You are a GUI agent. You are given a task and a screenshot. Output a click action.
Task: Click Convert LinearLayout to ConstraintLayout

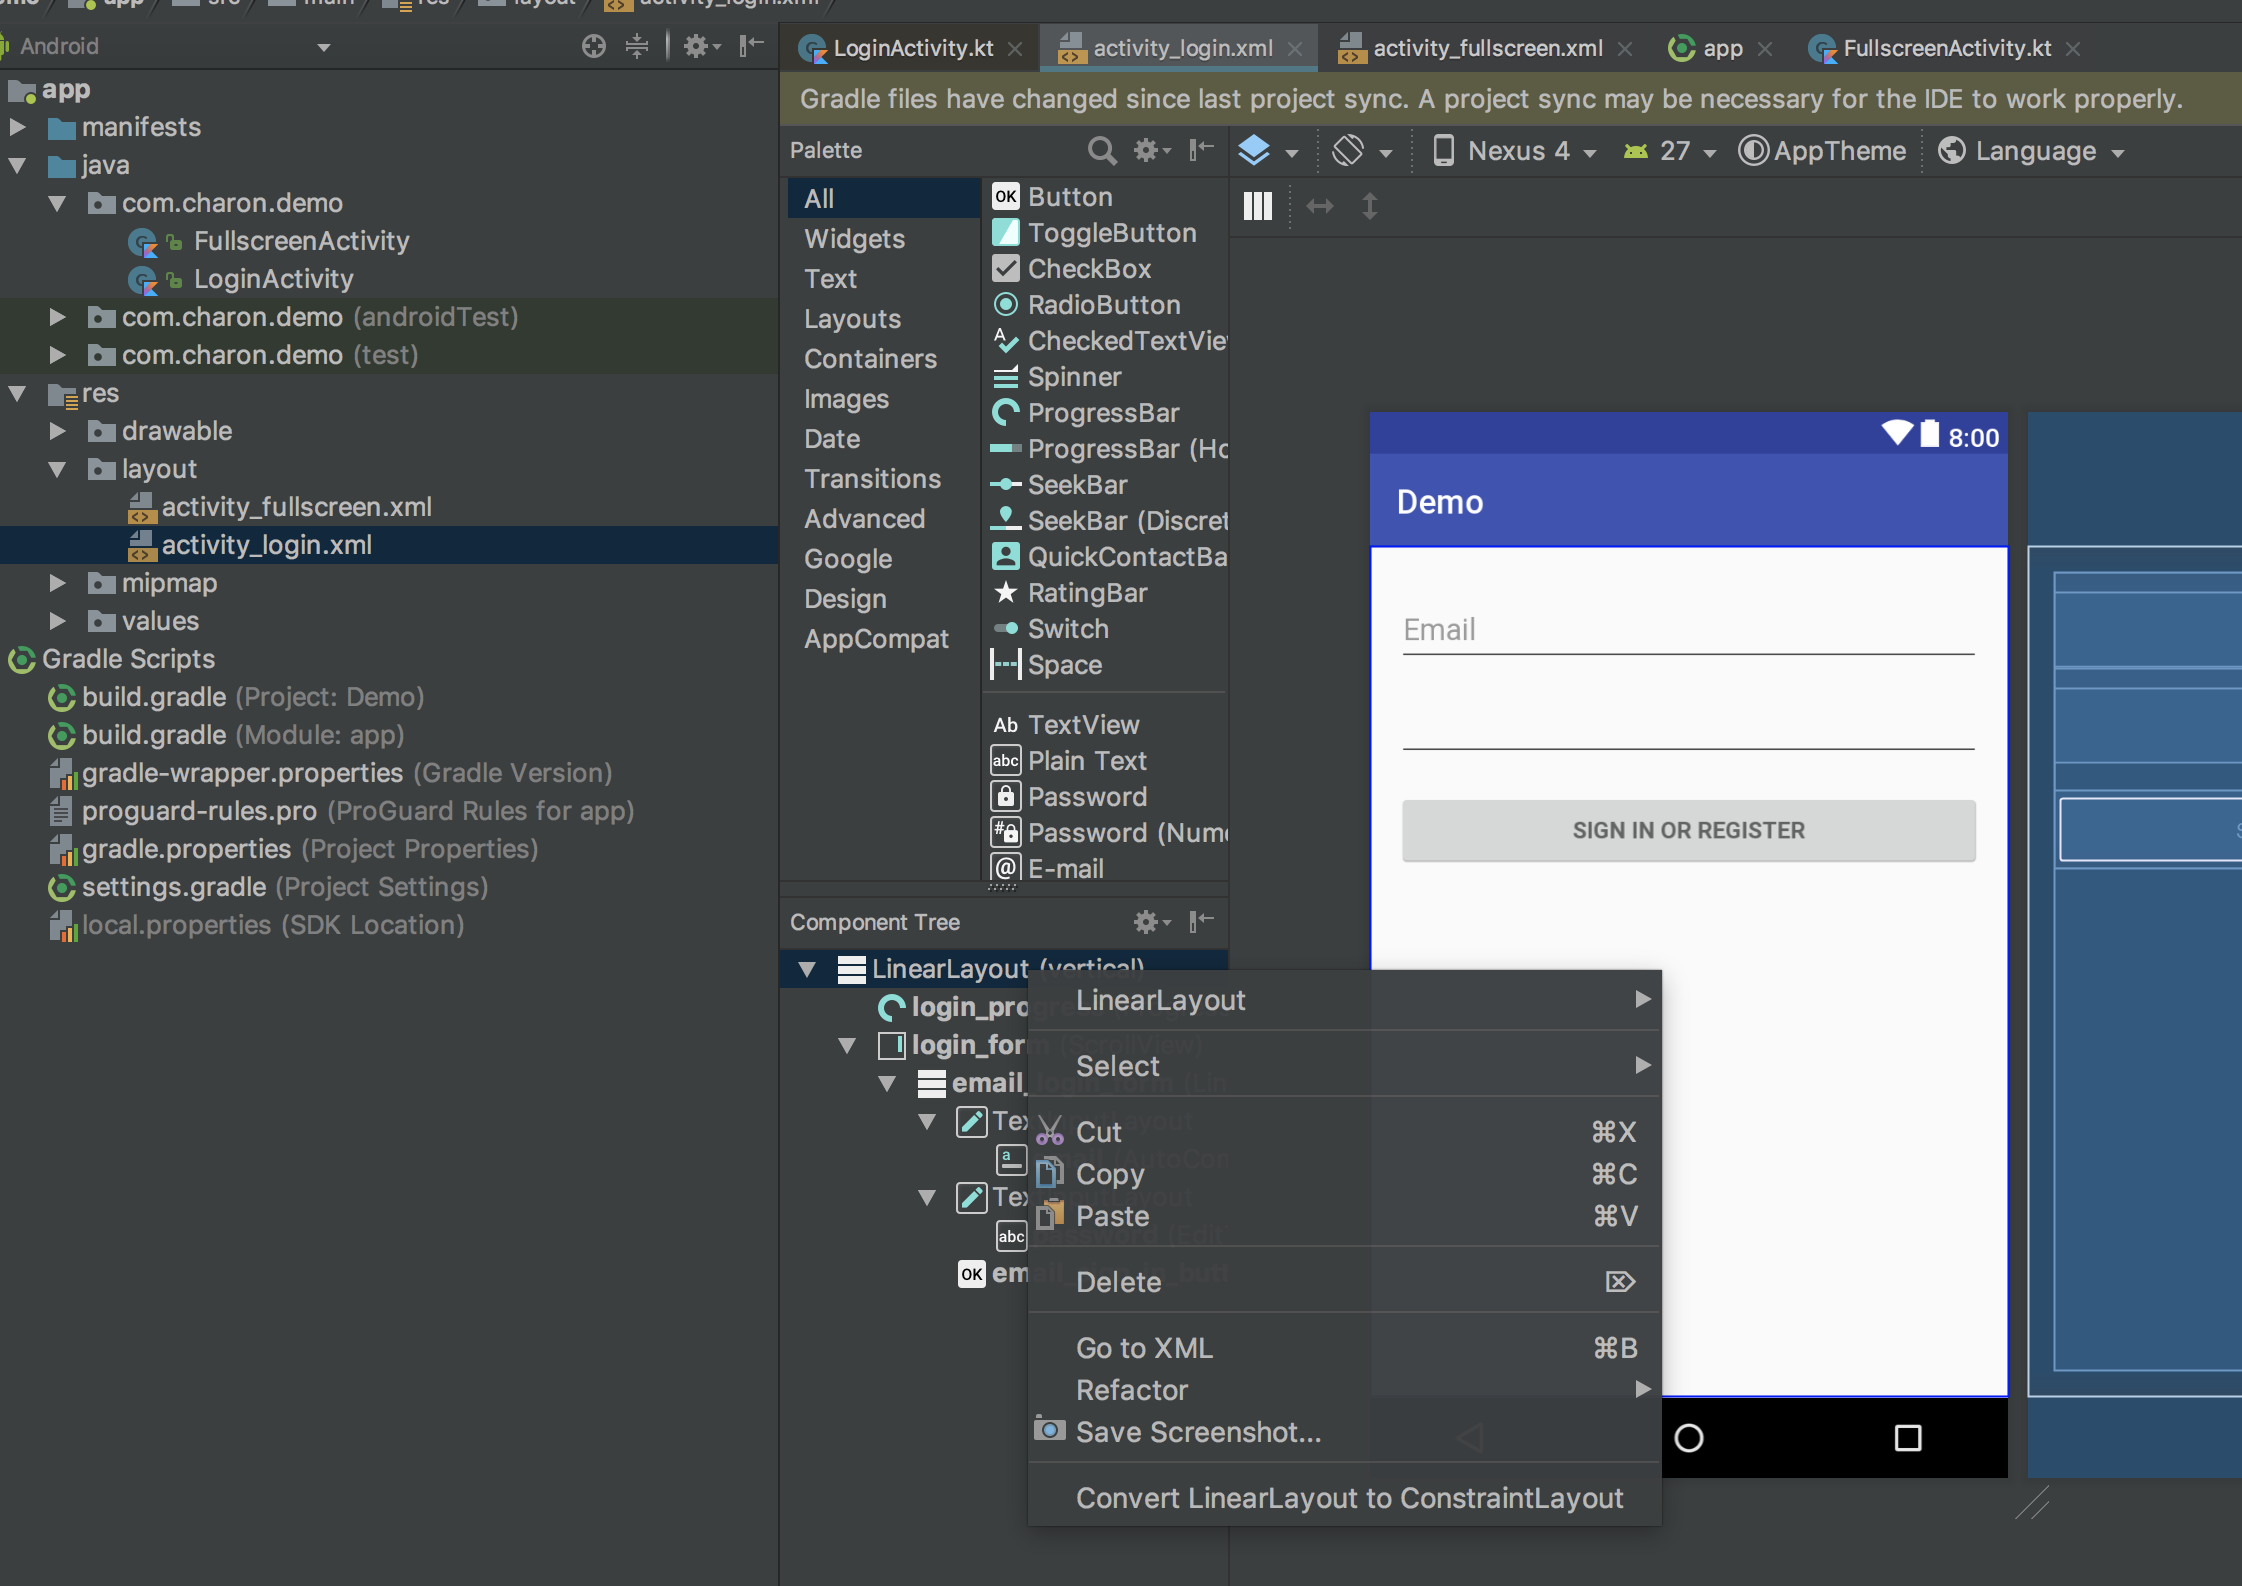coord(1349,1498)
